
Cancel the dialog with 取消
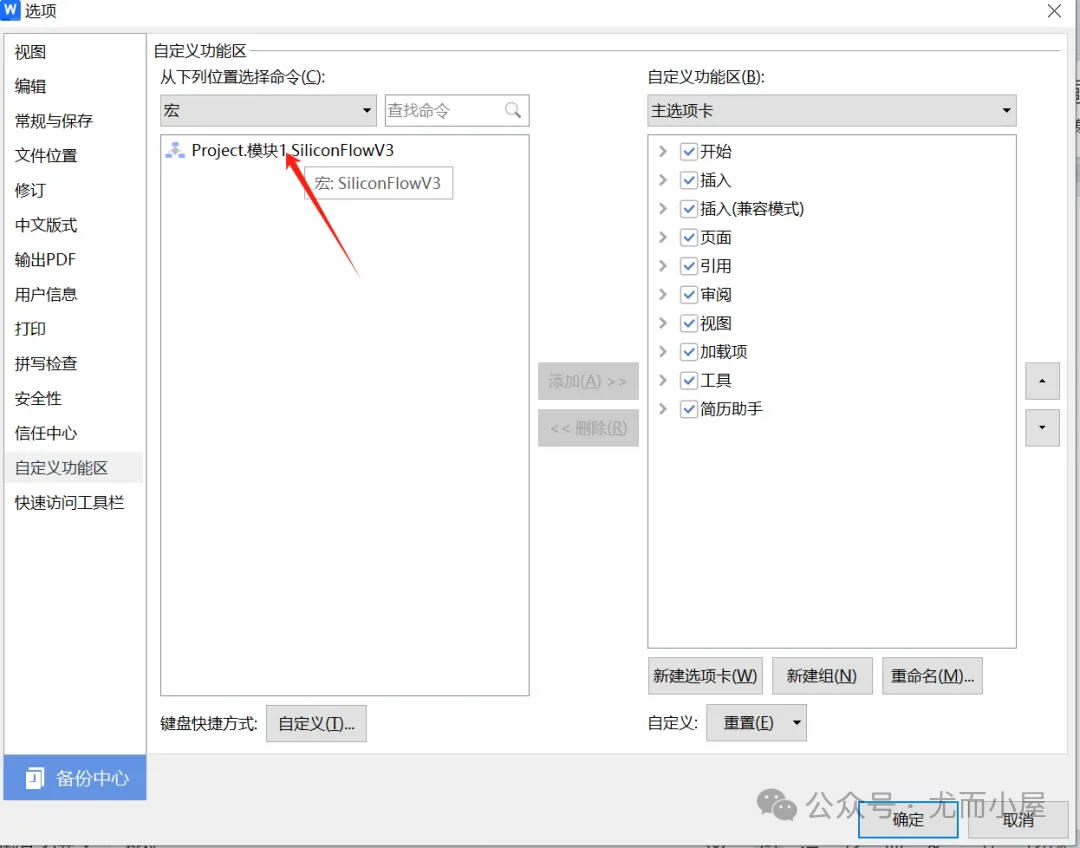(1018, 819)
